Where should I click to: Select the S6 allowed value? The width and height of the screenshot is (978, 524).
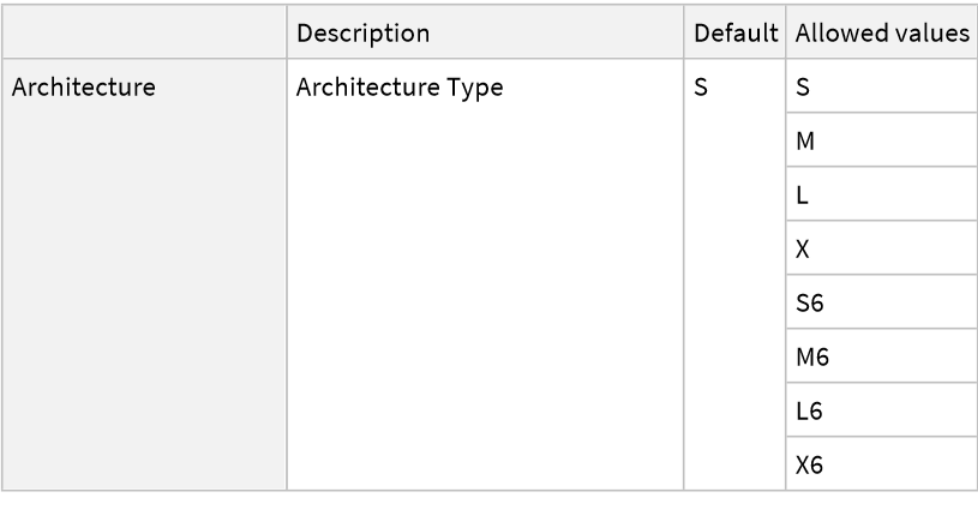(x=808, y=303)
